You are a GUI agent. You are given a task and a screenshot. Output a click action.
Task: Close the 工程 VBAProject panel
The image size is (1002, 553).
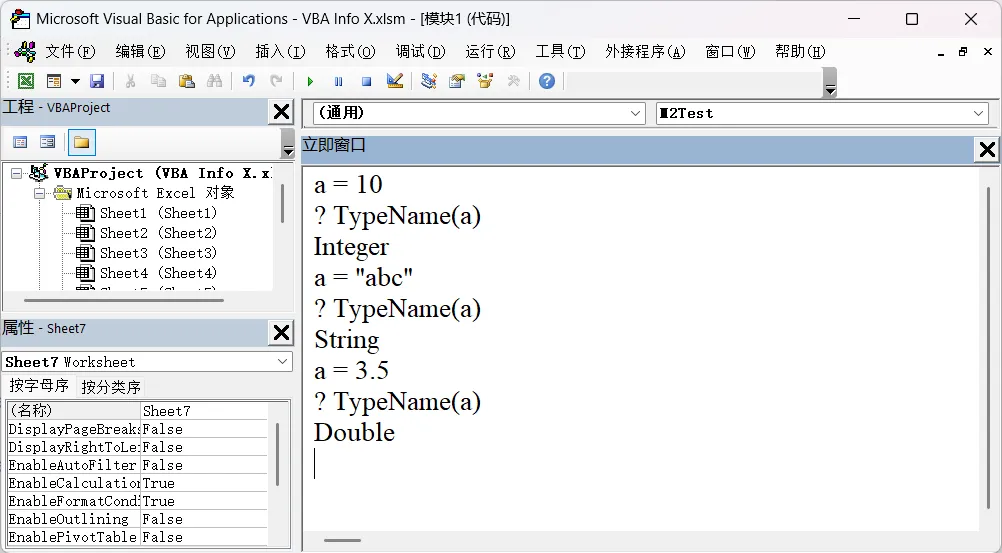click(281, 112)
